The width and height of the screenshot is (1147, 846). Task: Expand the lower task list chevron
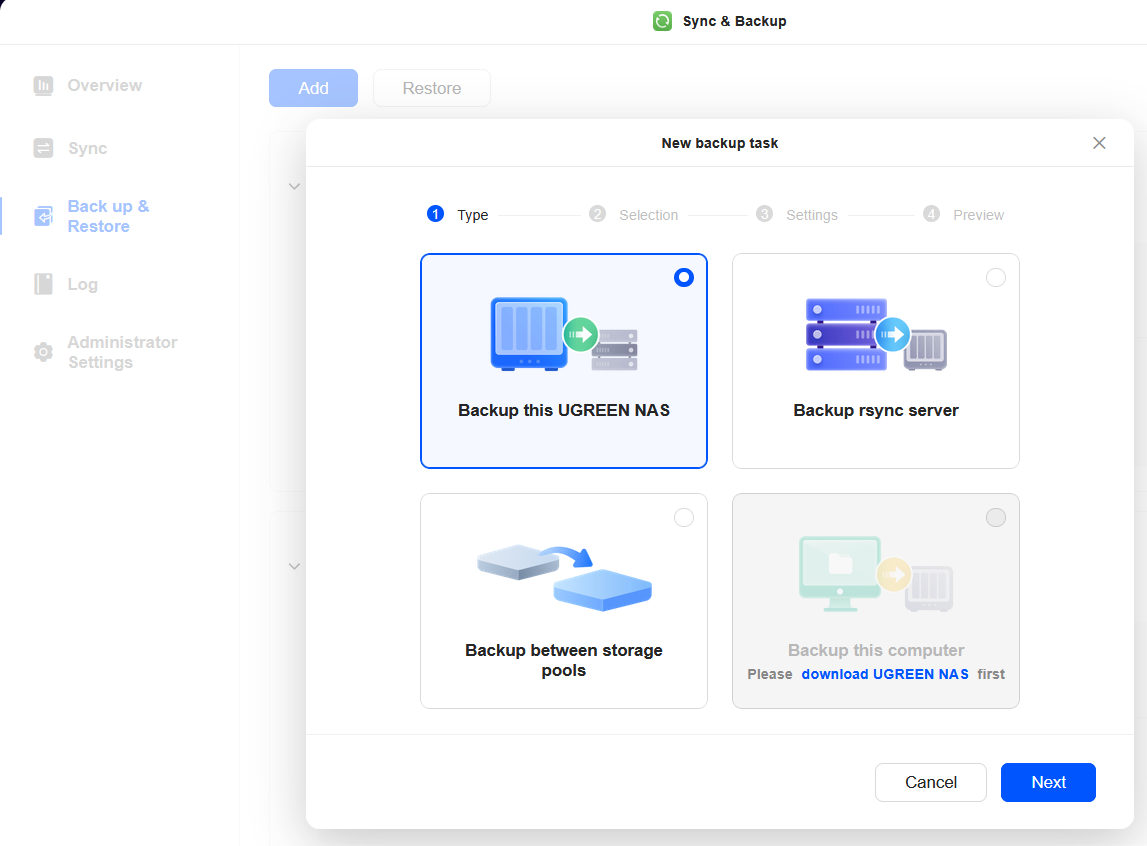(294, 566)
